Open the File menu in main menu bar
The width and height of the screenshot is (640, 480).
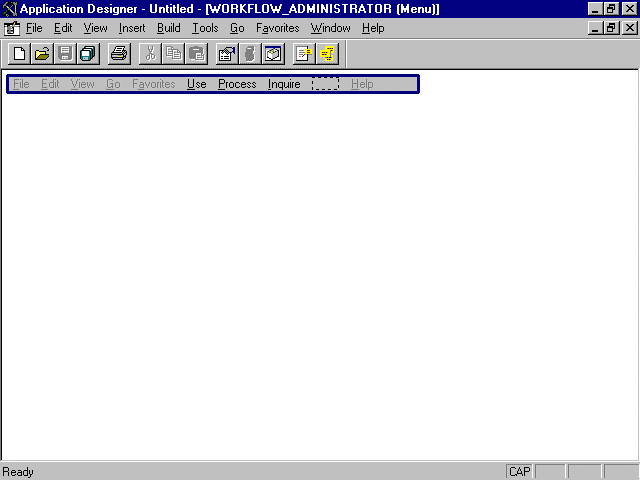coord(34,28)
